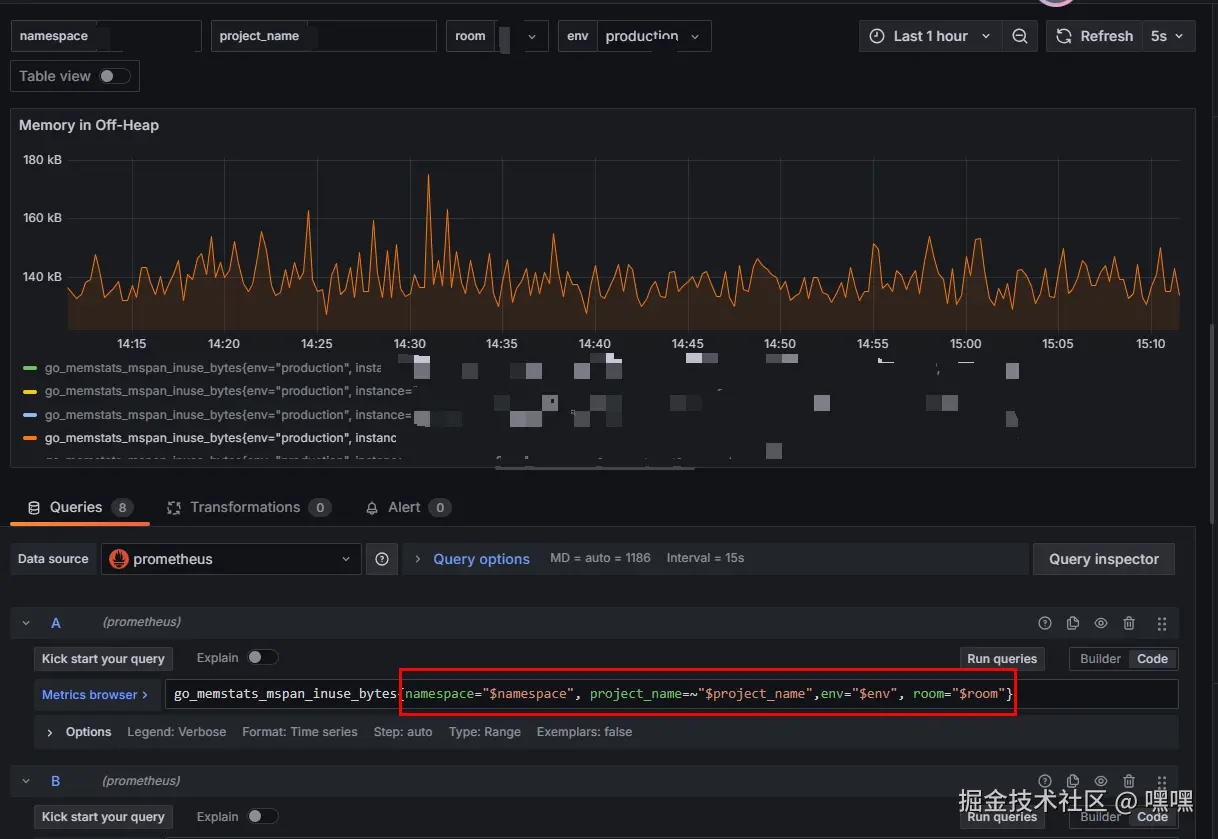Click the go_memstats_mspan_inuse_bytes query editor field

[x=672, y=694]
